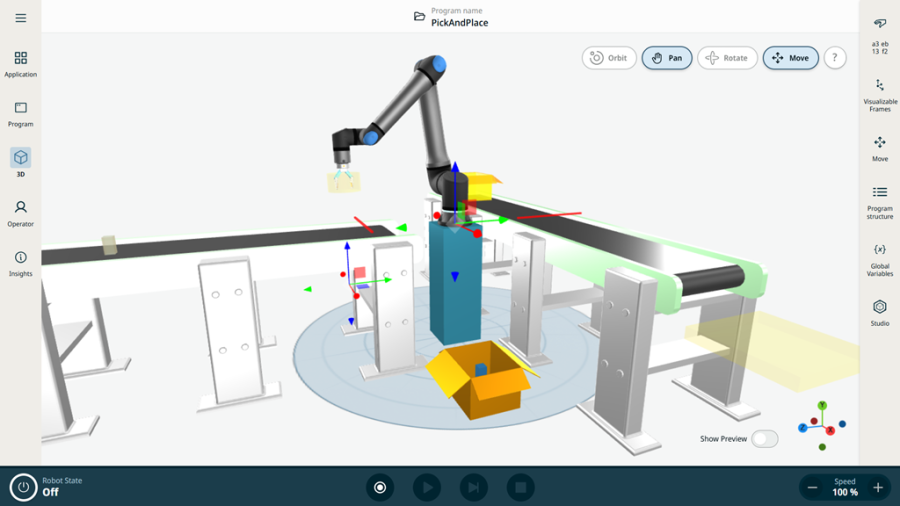
Task: Click the robot power state button
Action: (x=23, y=487)
